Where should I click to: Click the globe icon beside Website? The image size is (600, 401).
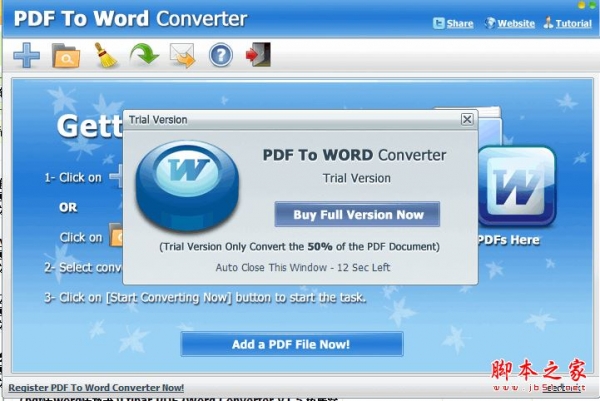point(490,23)
